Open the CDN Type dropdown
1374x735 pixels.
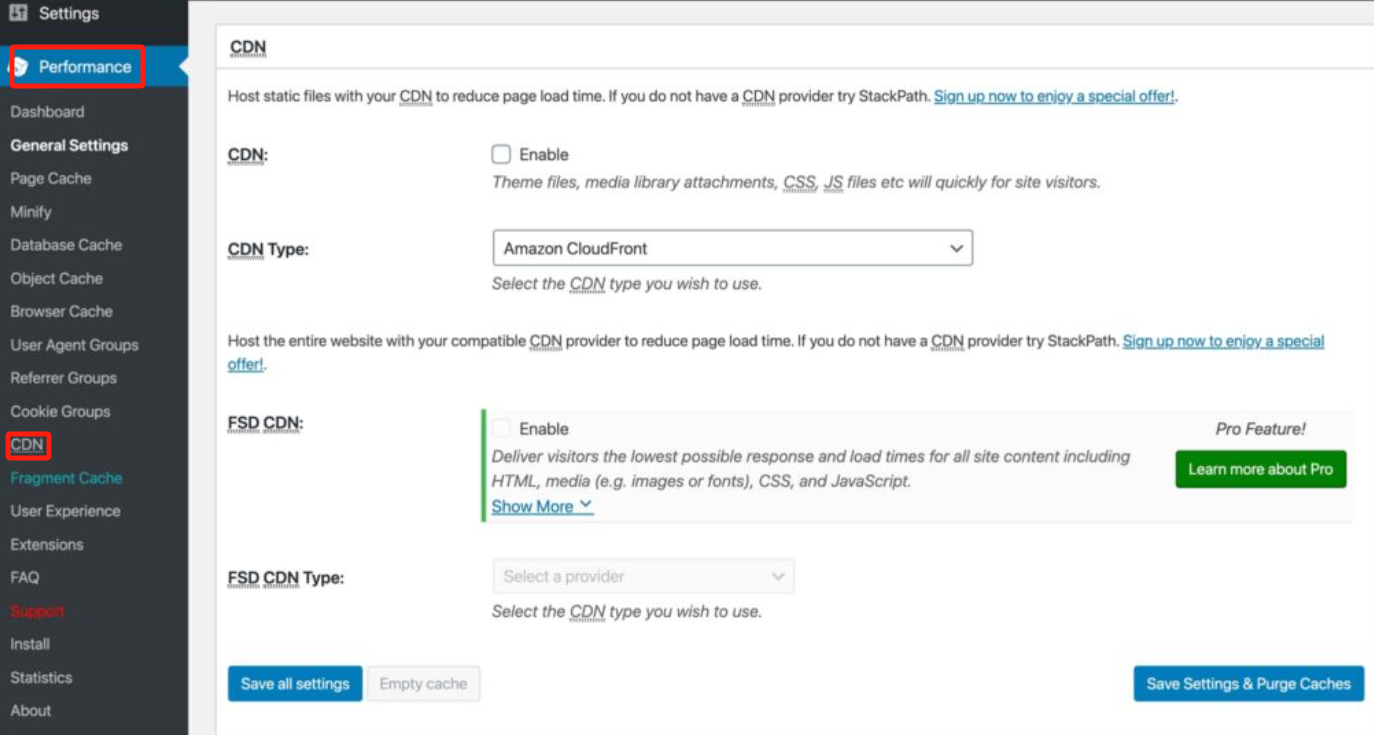point(731,247)
